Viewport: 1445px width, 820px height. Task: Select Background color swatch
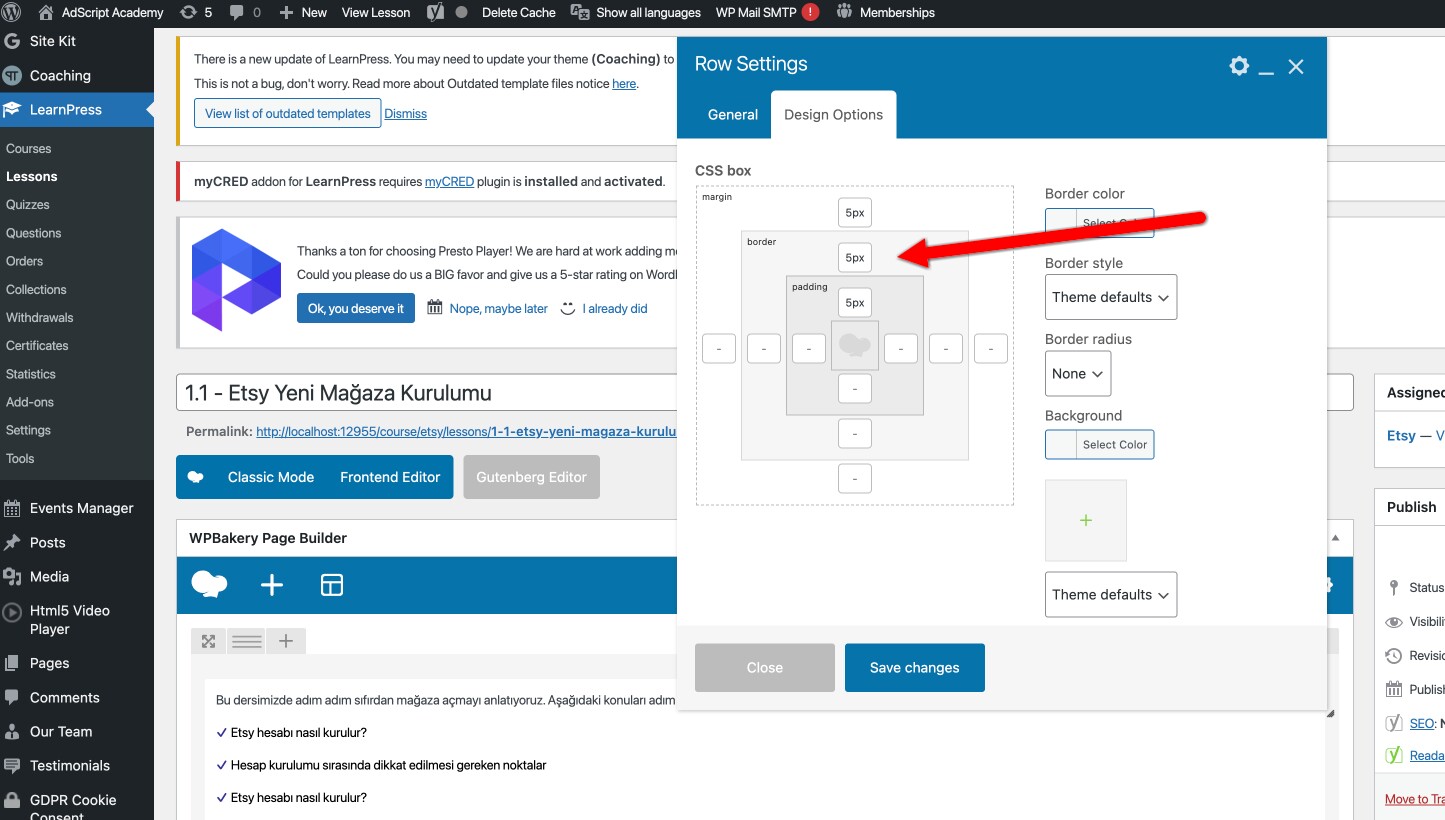[x=1061, y=445]
